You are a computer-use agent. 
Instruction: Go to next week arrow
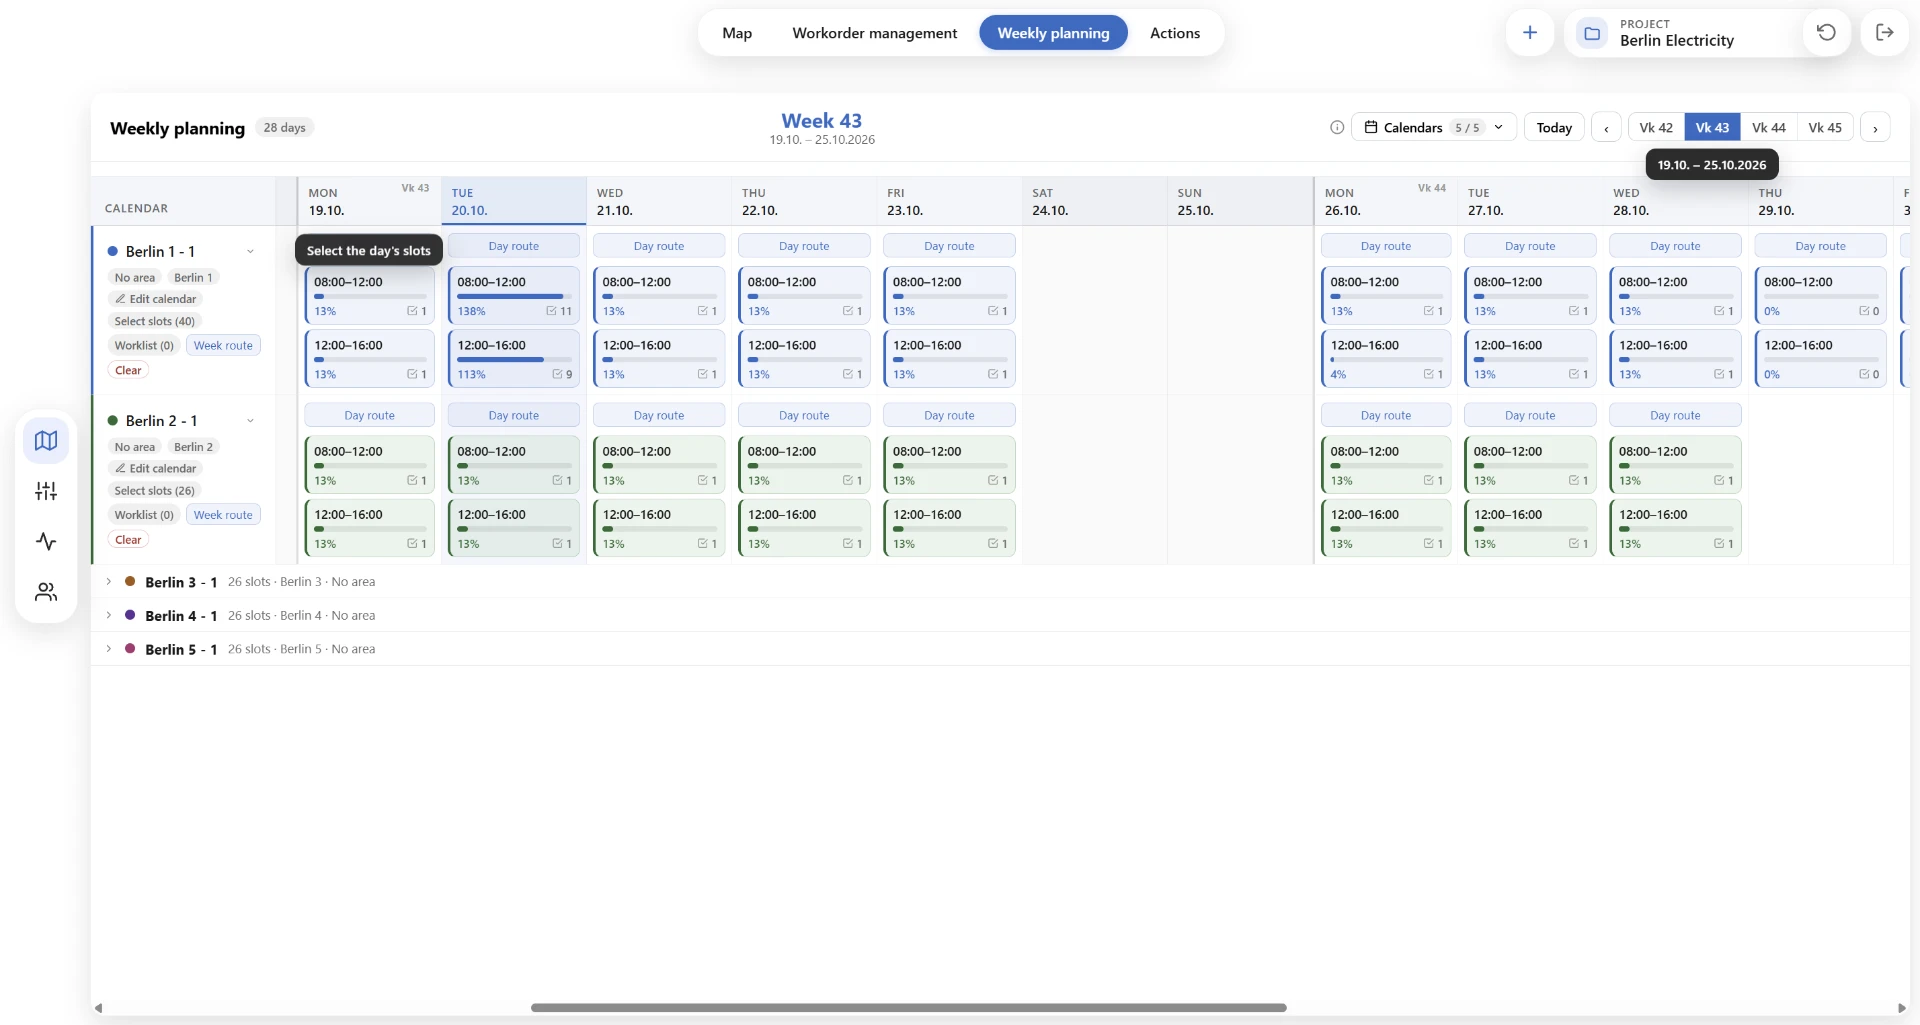[1875, 128]
